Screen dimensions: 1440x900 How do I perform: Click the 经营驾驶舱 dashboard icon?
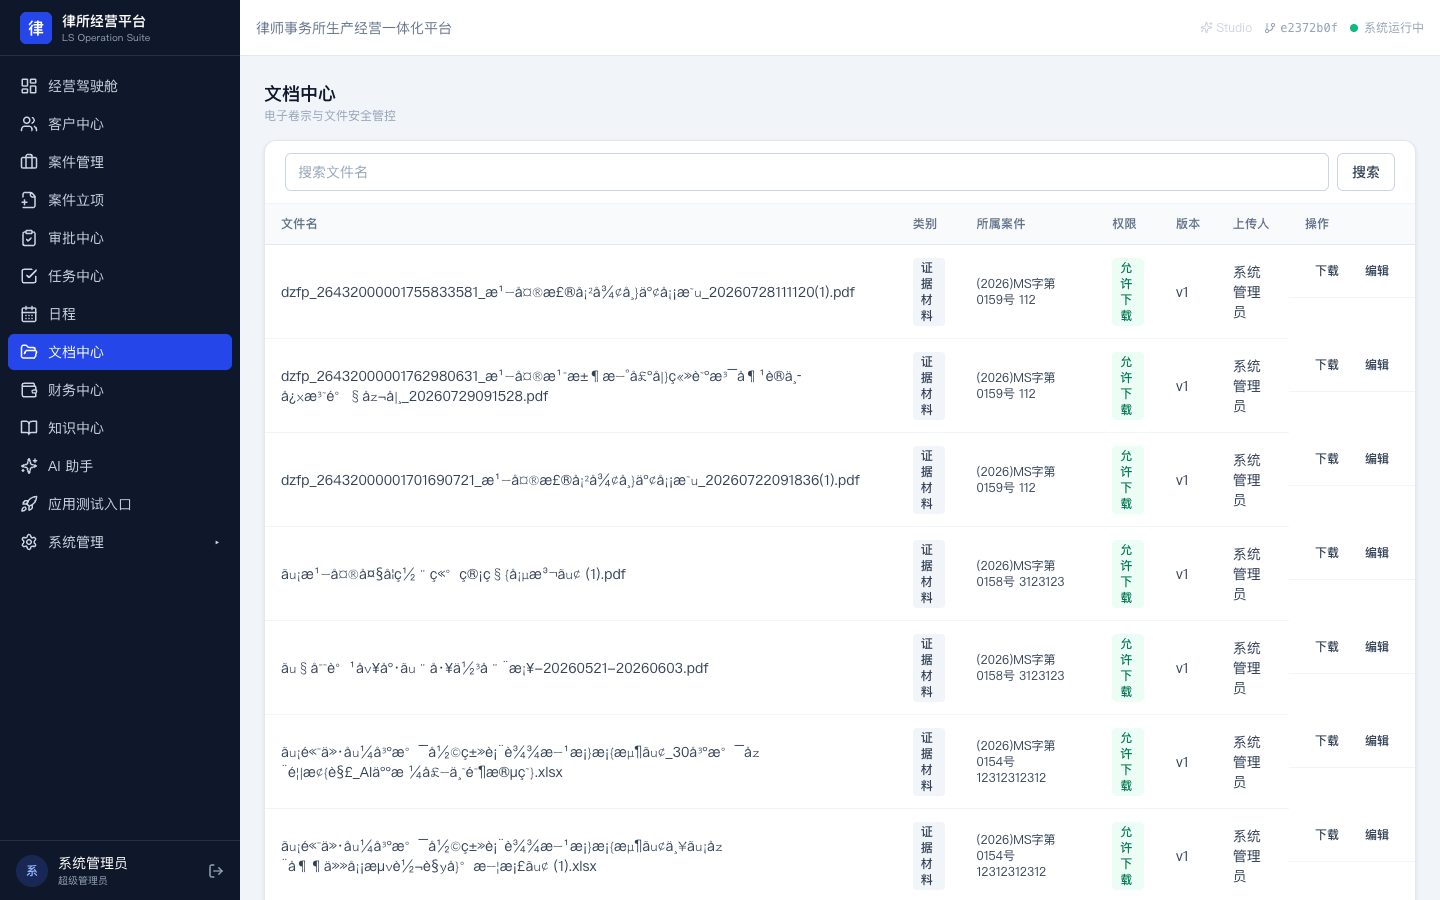[29, 86]
